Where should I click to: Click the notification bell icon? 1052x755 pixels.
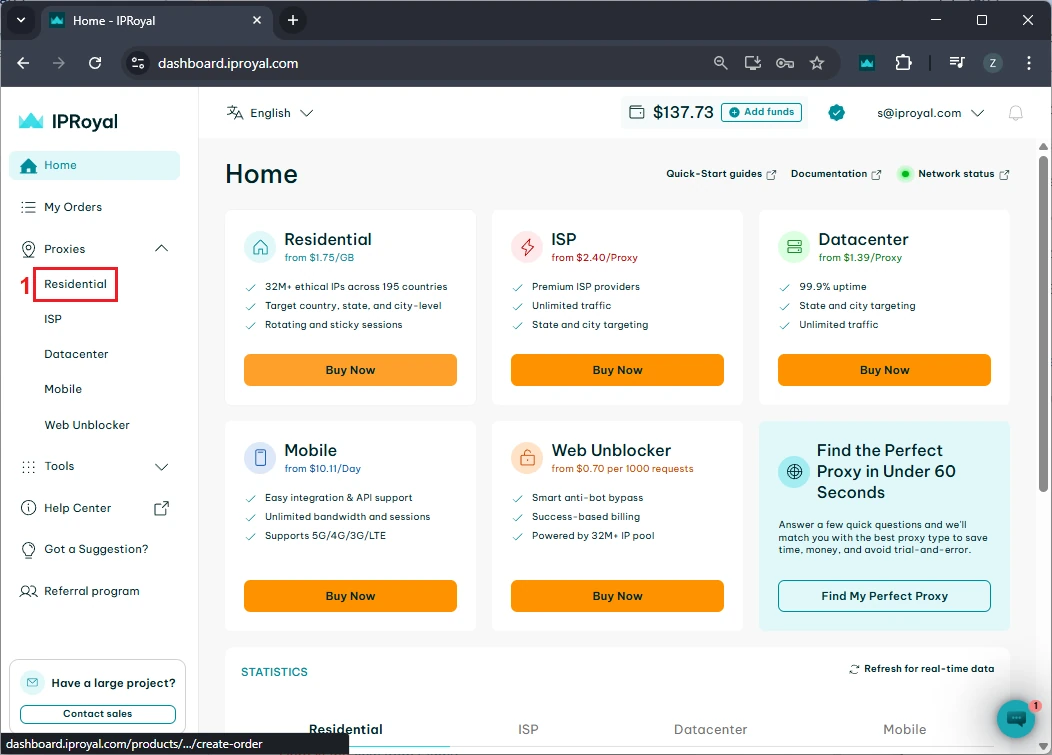(1015, 113)
